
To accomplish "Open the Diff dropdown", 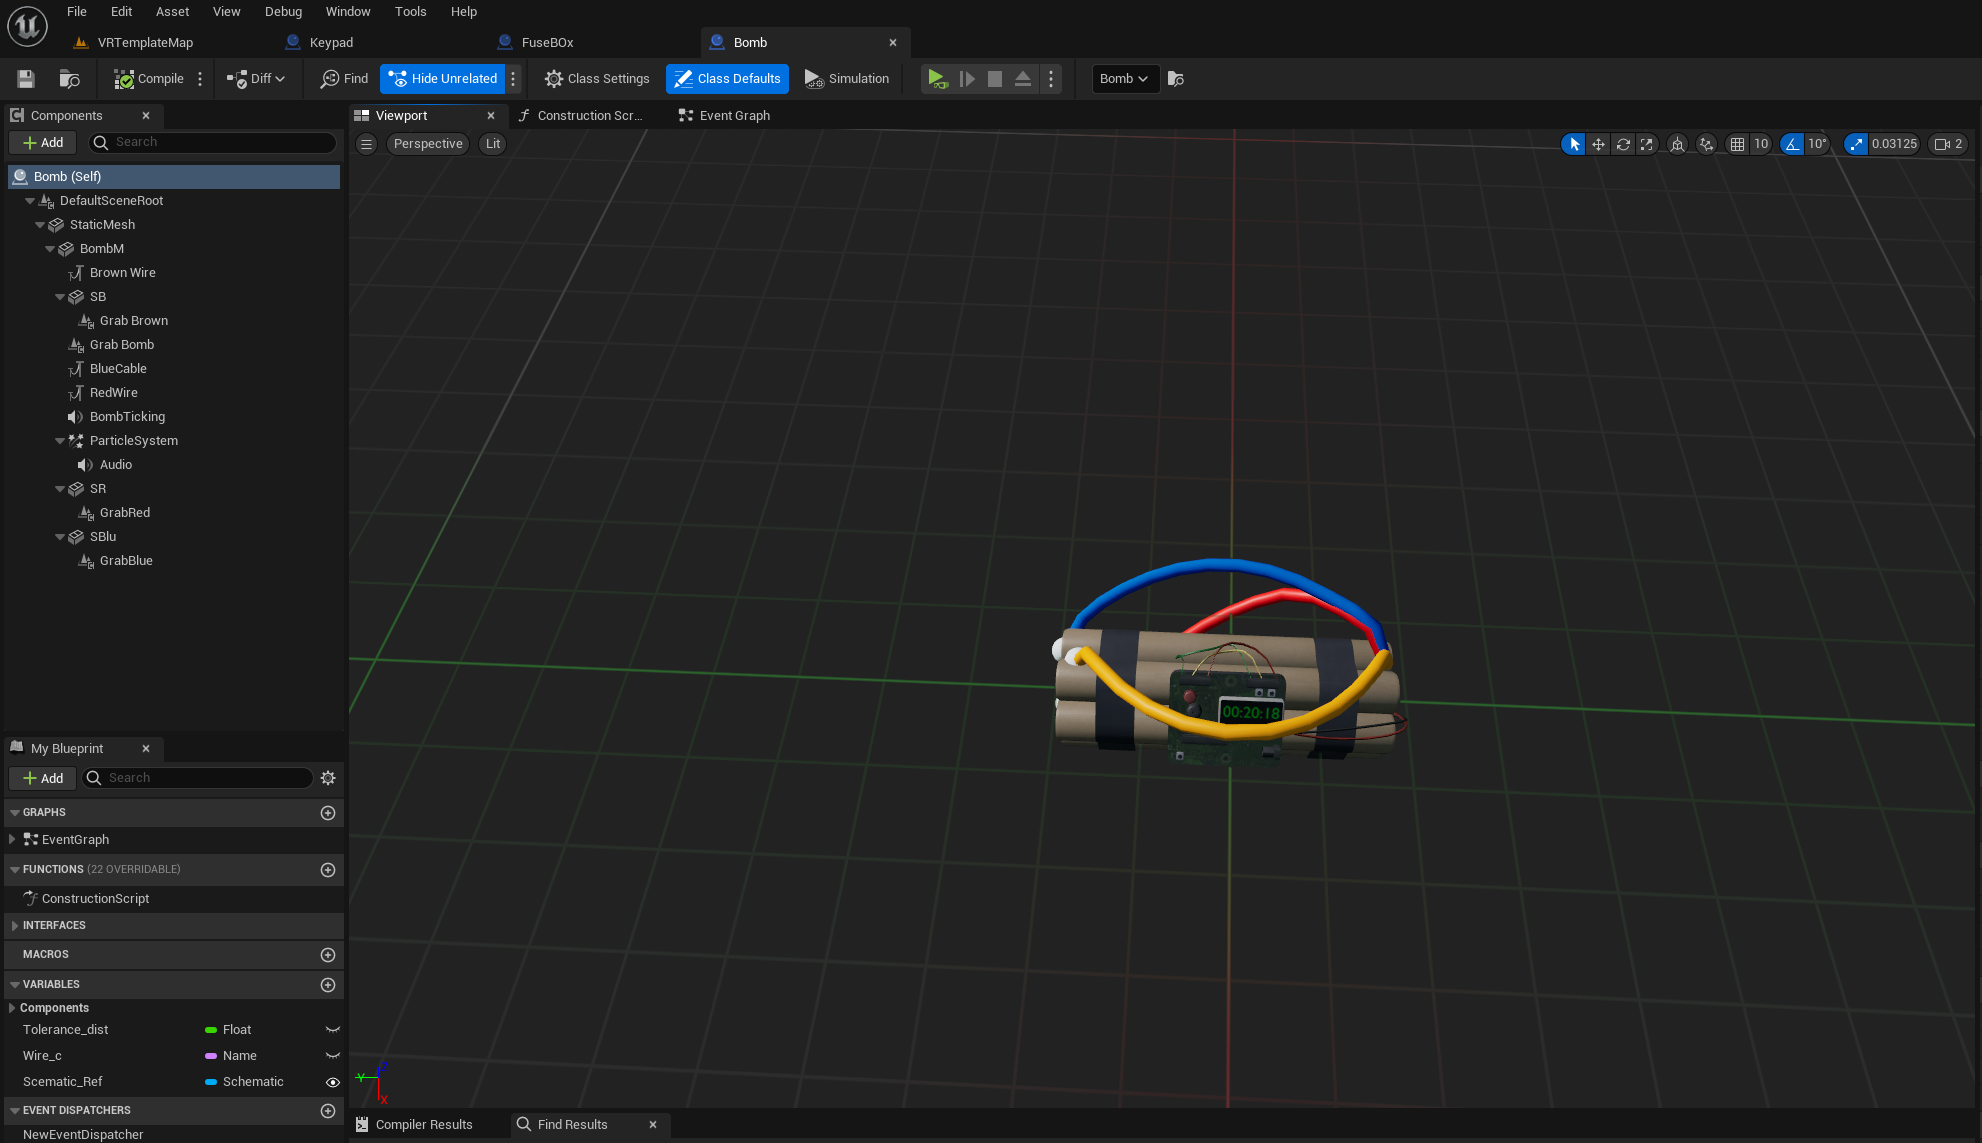I will tap(256, 79).
